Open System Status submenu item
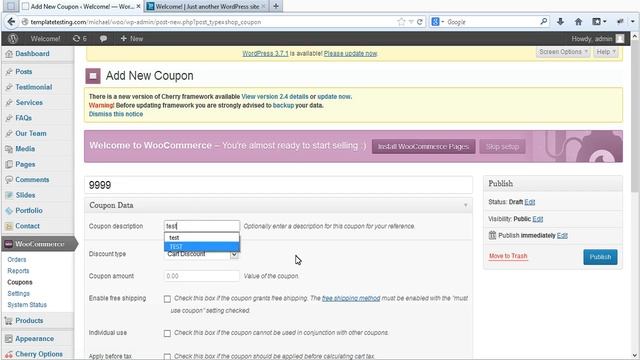This screenshot has height=360, width=640. coord(27,305)
